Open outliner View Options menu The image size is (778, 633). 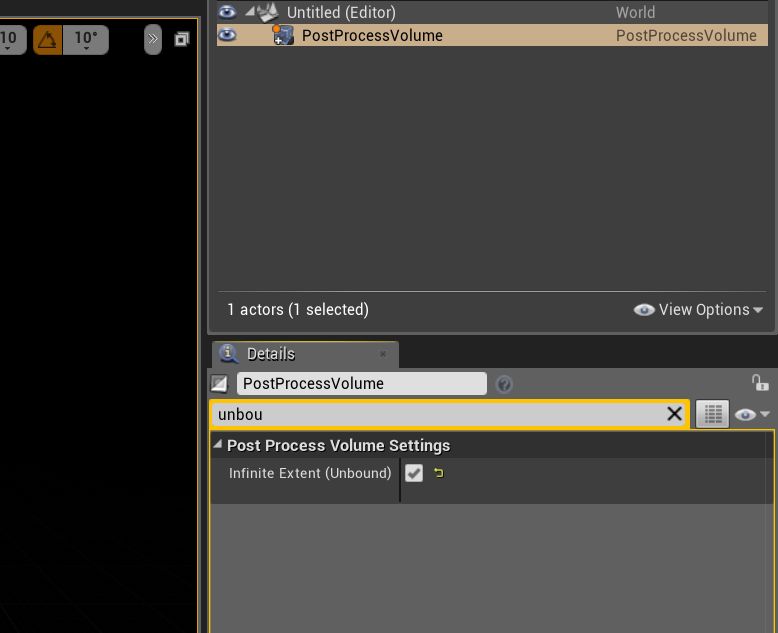[x=698, y=310]
